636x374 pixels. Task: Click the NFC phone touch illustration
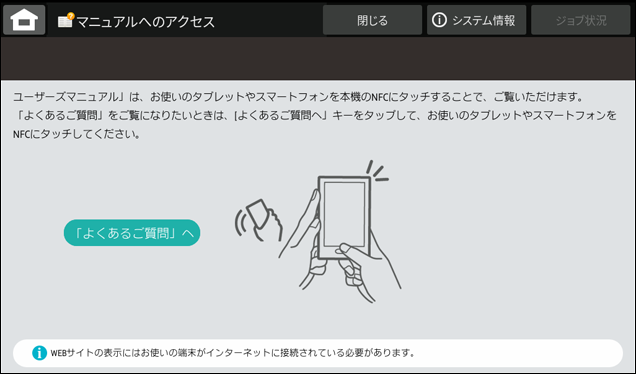[x=317, y=232]
